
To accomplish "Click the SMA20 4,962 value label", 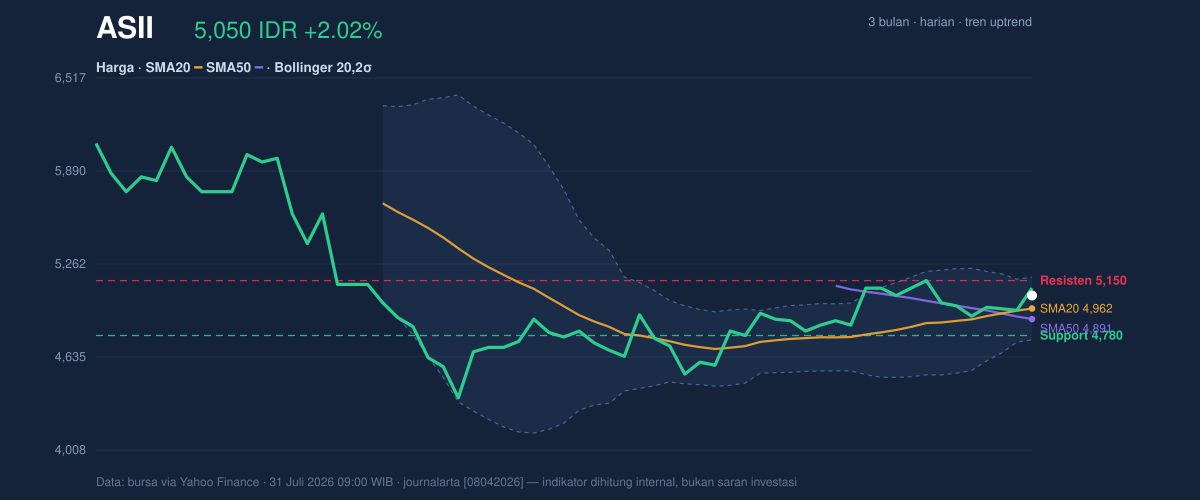I will point(1076,309).
